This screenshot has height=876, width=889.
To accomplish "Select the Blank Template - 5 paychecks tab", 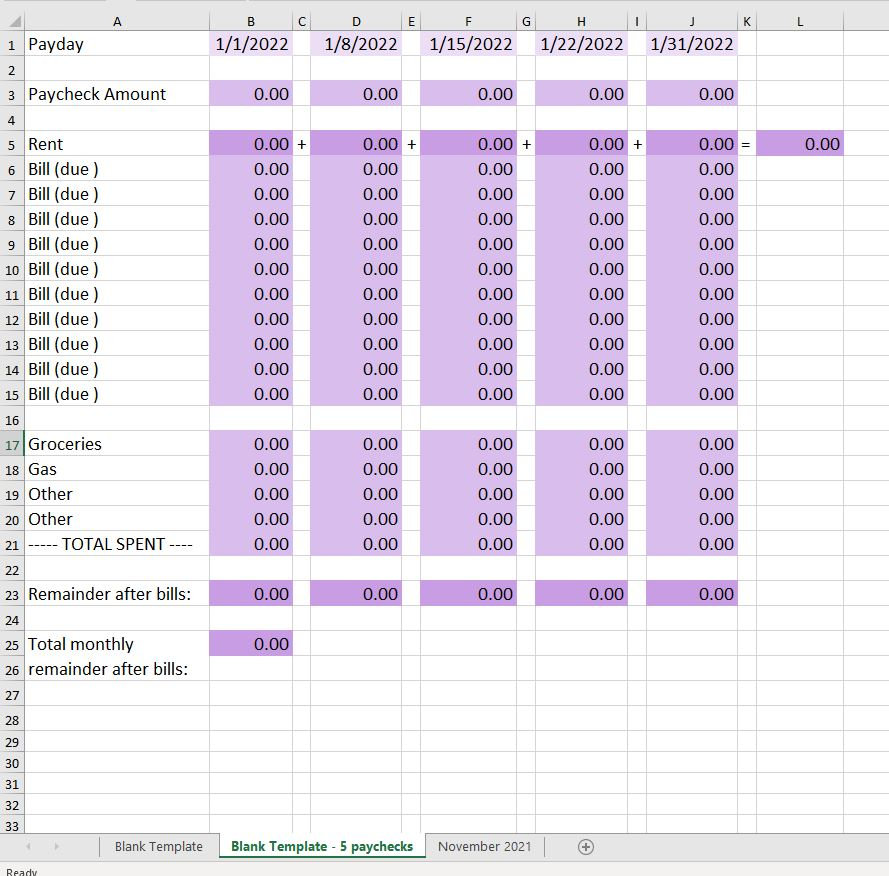I will 320,846.
